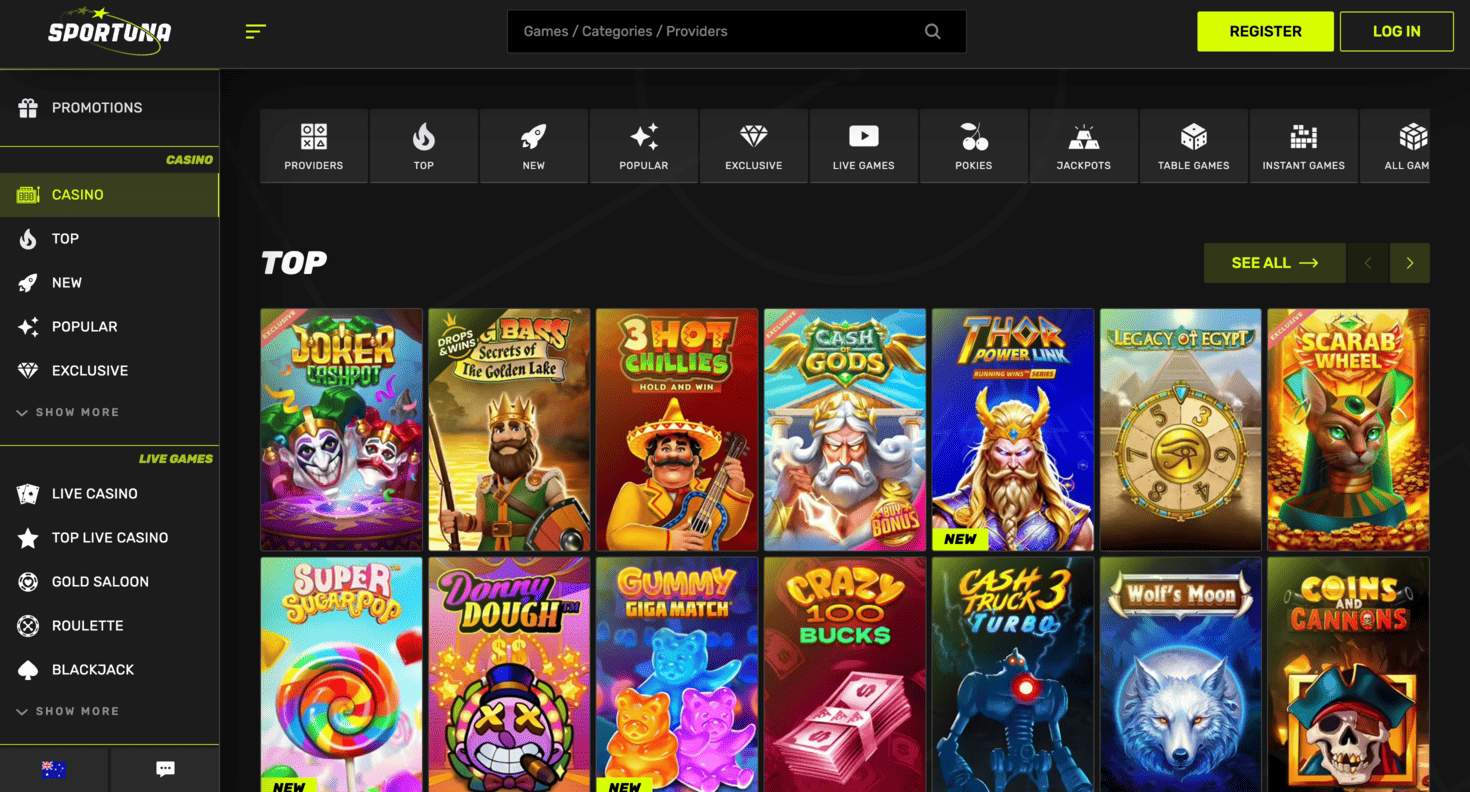The height and width of the screenshot is (792, 1470).
Task: Open the Legacy of Egypt game
Action: [1181, 430]
